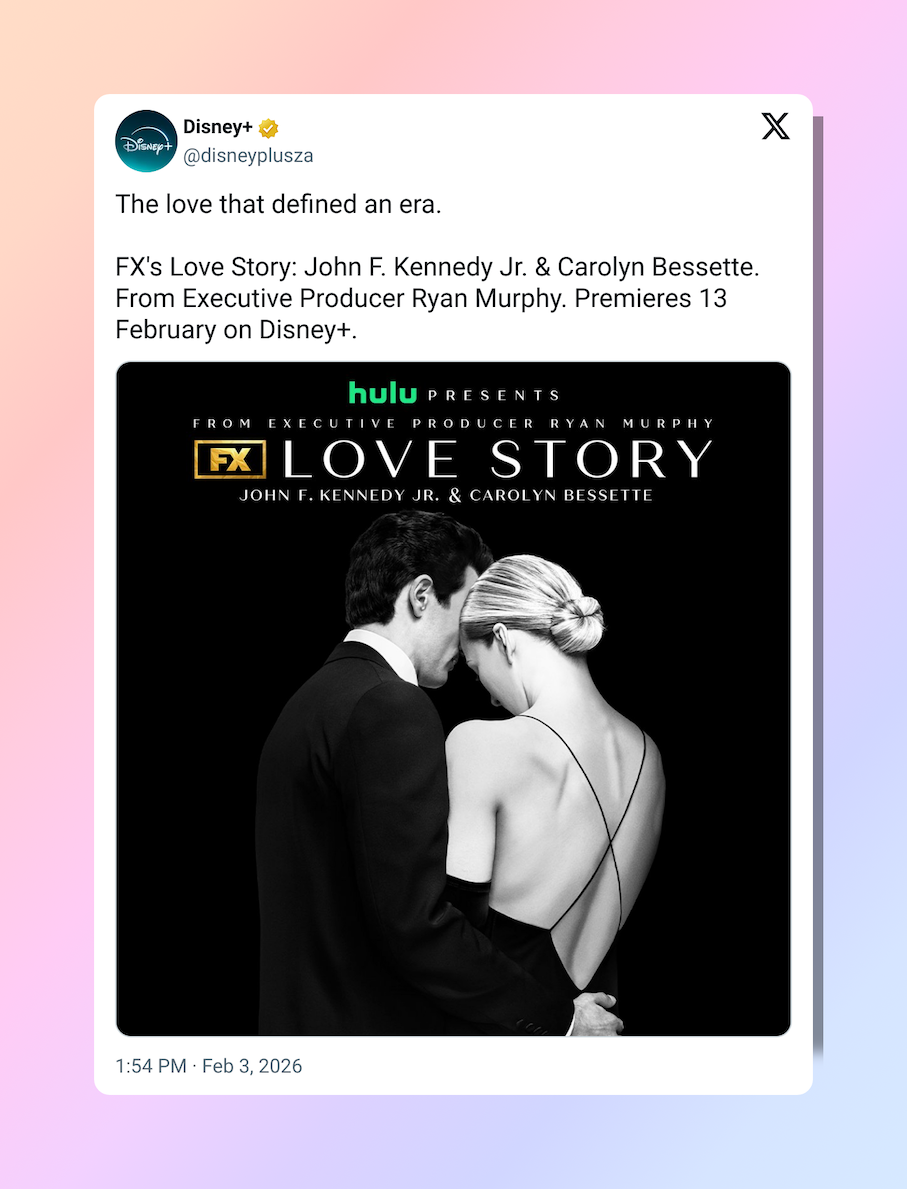Click the Disney+ account name
907x1189 pixels.
[x=218, y=127]
